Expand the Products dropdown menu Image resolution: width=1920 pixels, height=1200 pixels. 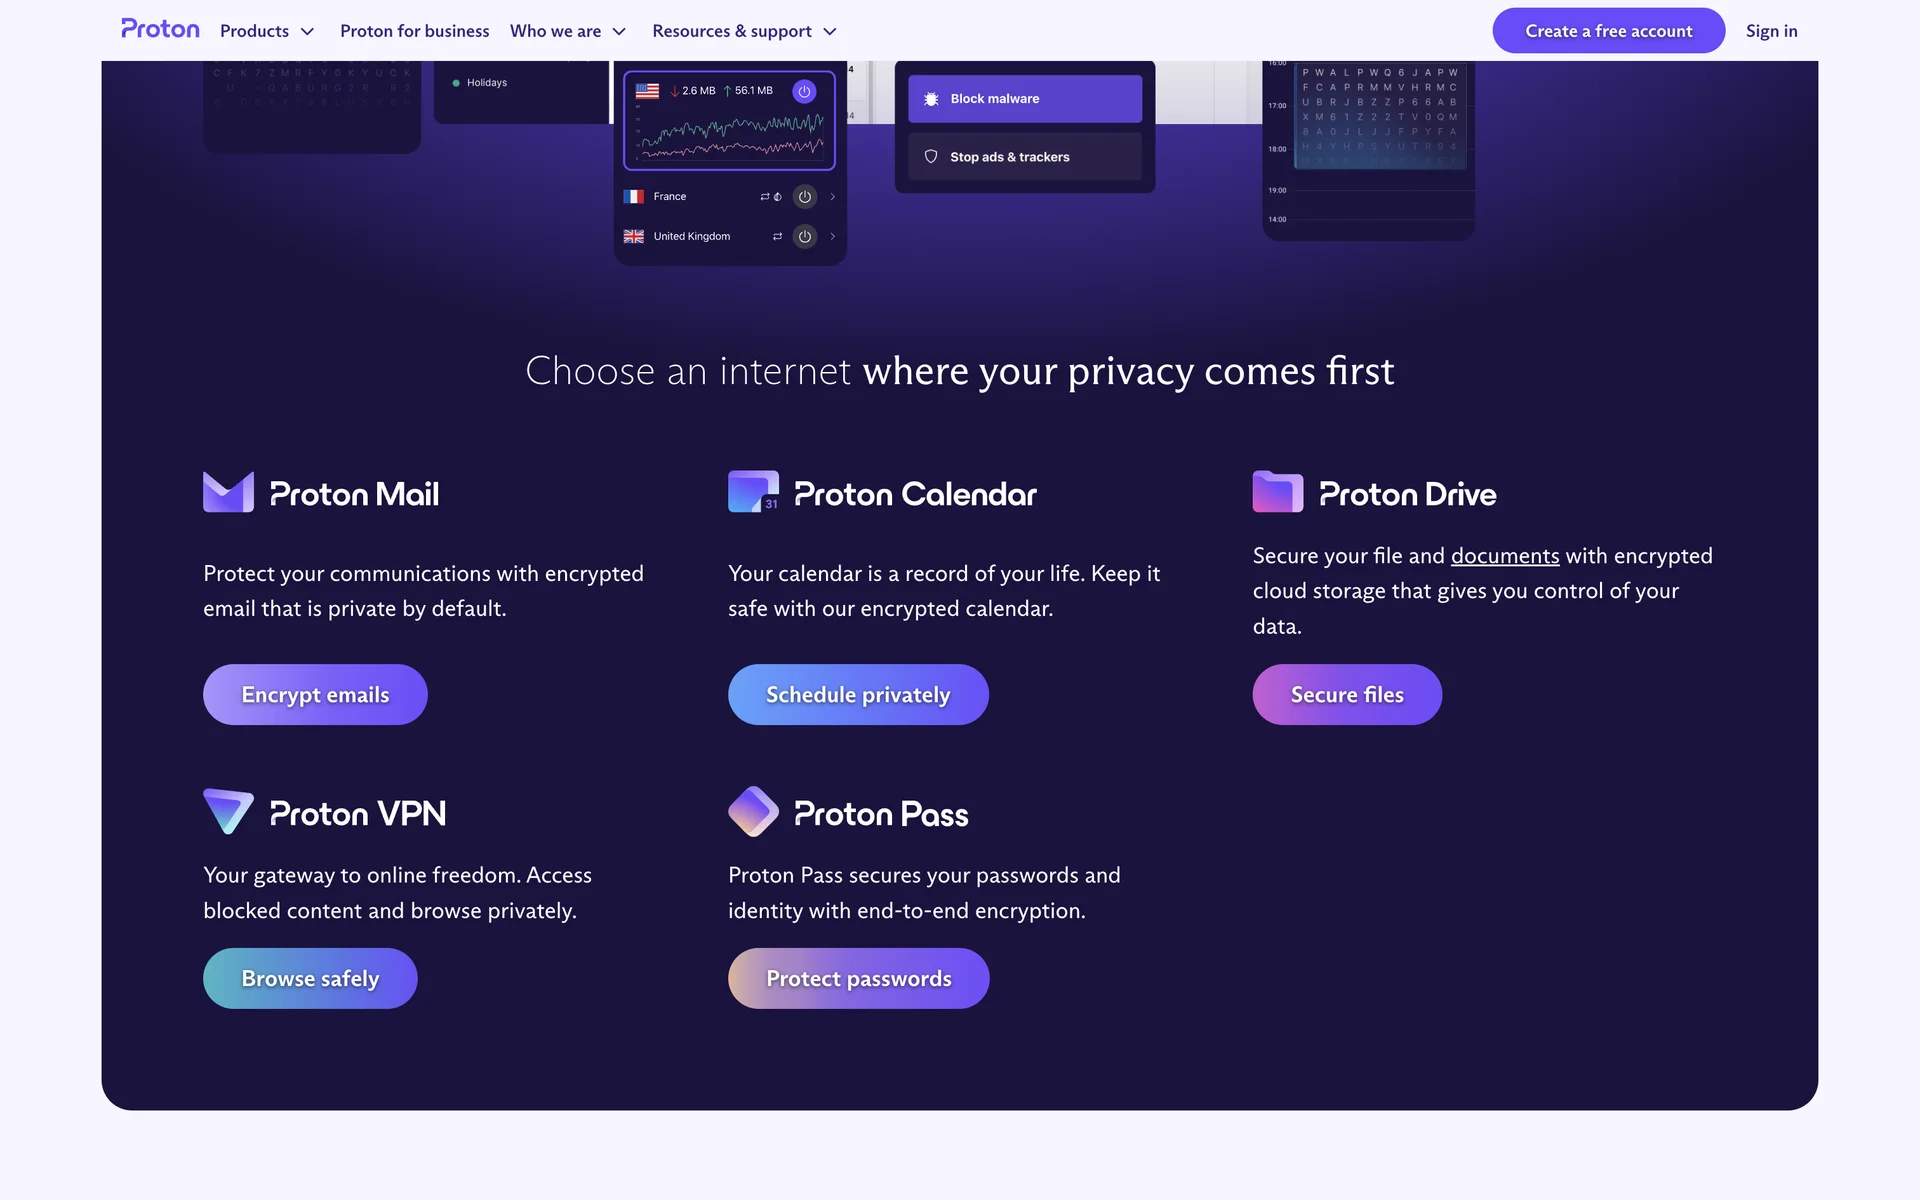click(267, 31)
